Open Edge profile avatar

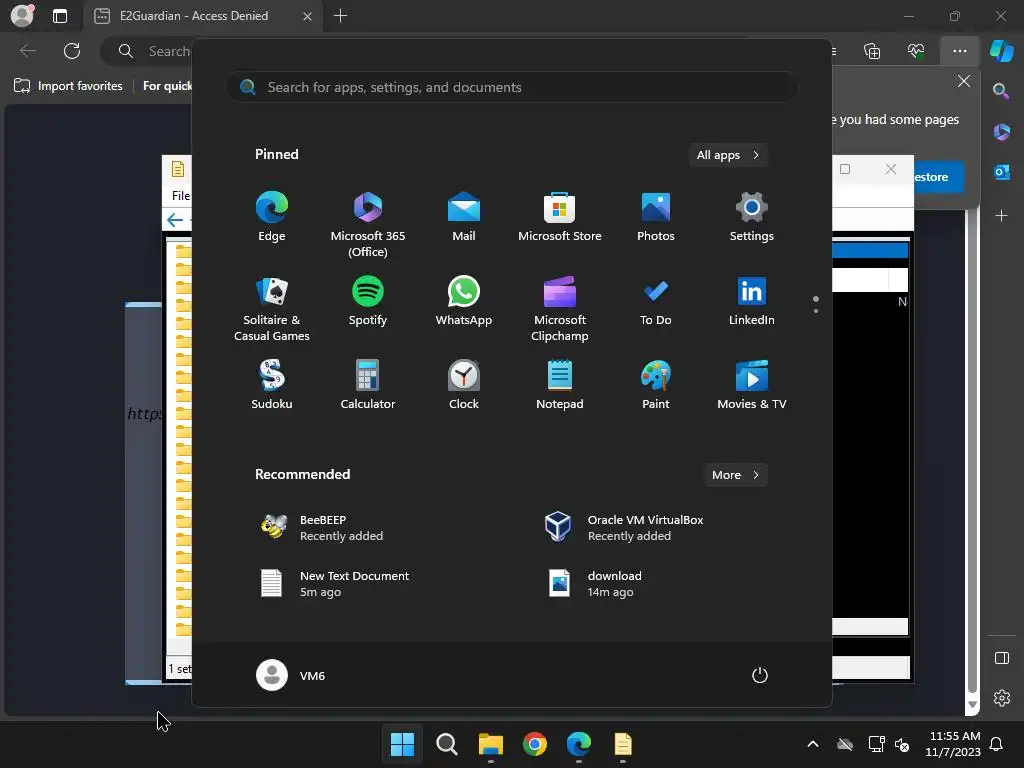click(22, 15)
